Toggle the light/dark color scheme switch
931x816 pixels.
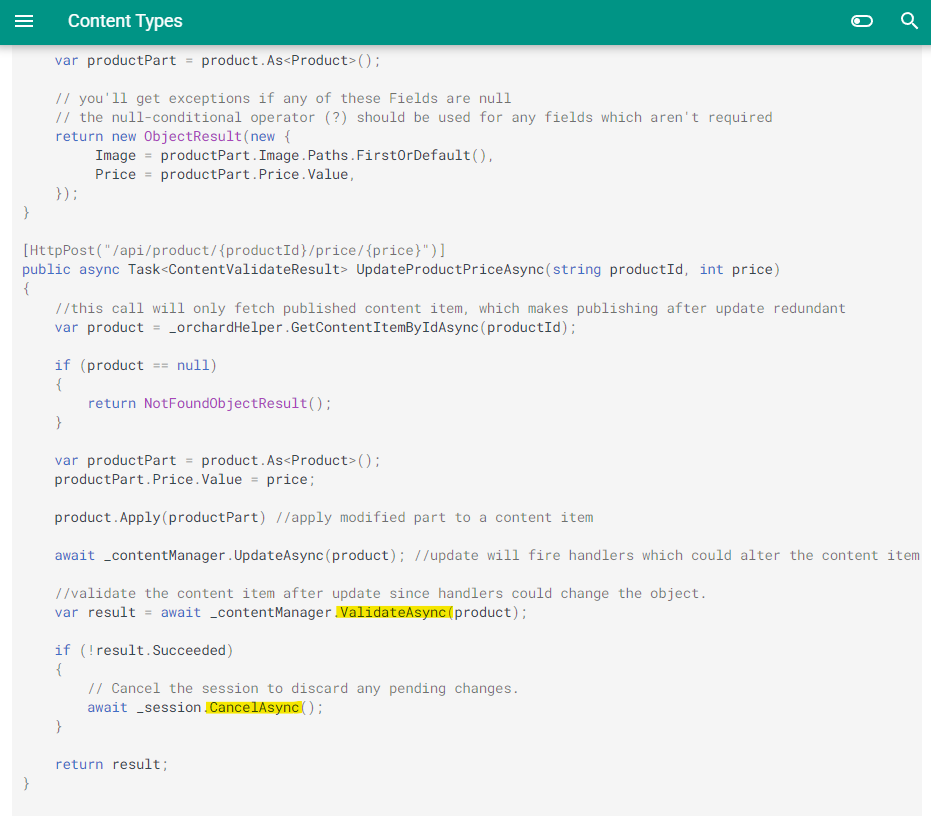tap(862, 21)
